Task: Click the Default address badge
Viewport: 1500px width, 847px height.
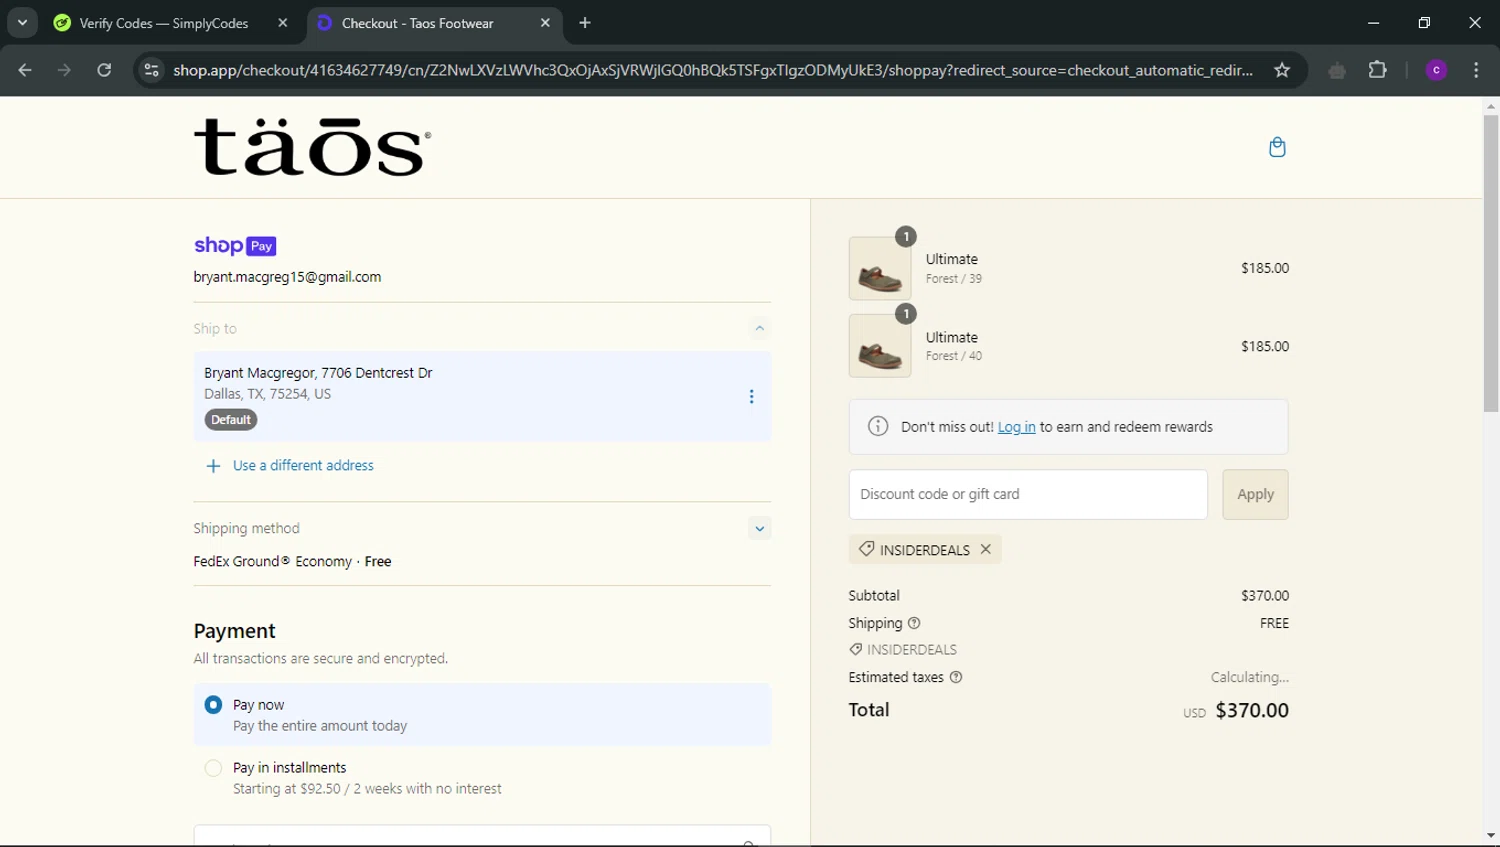Action: pyautogui.click(x=231, y=420)
